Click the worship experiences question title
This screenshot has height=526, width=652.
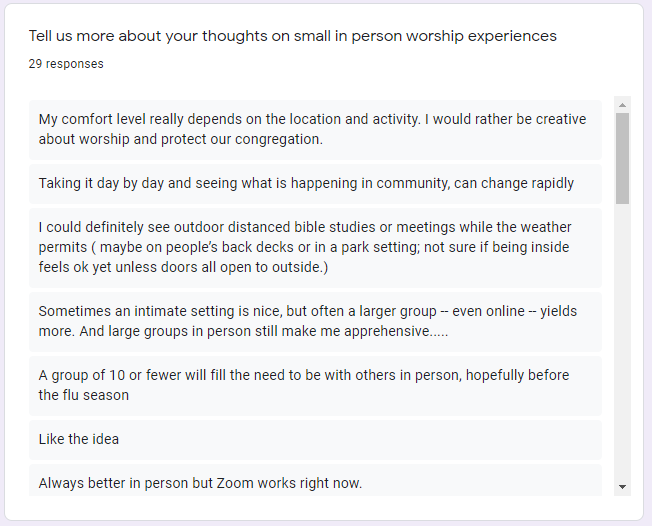pos(292,36)
